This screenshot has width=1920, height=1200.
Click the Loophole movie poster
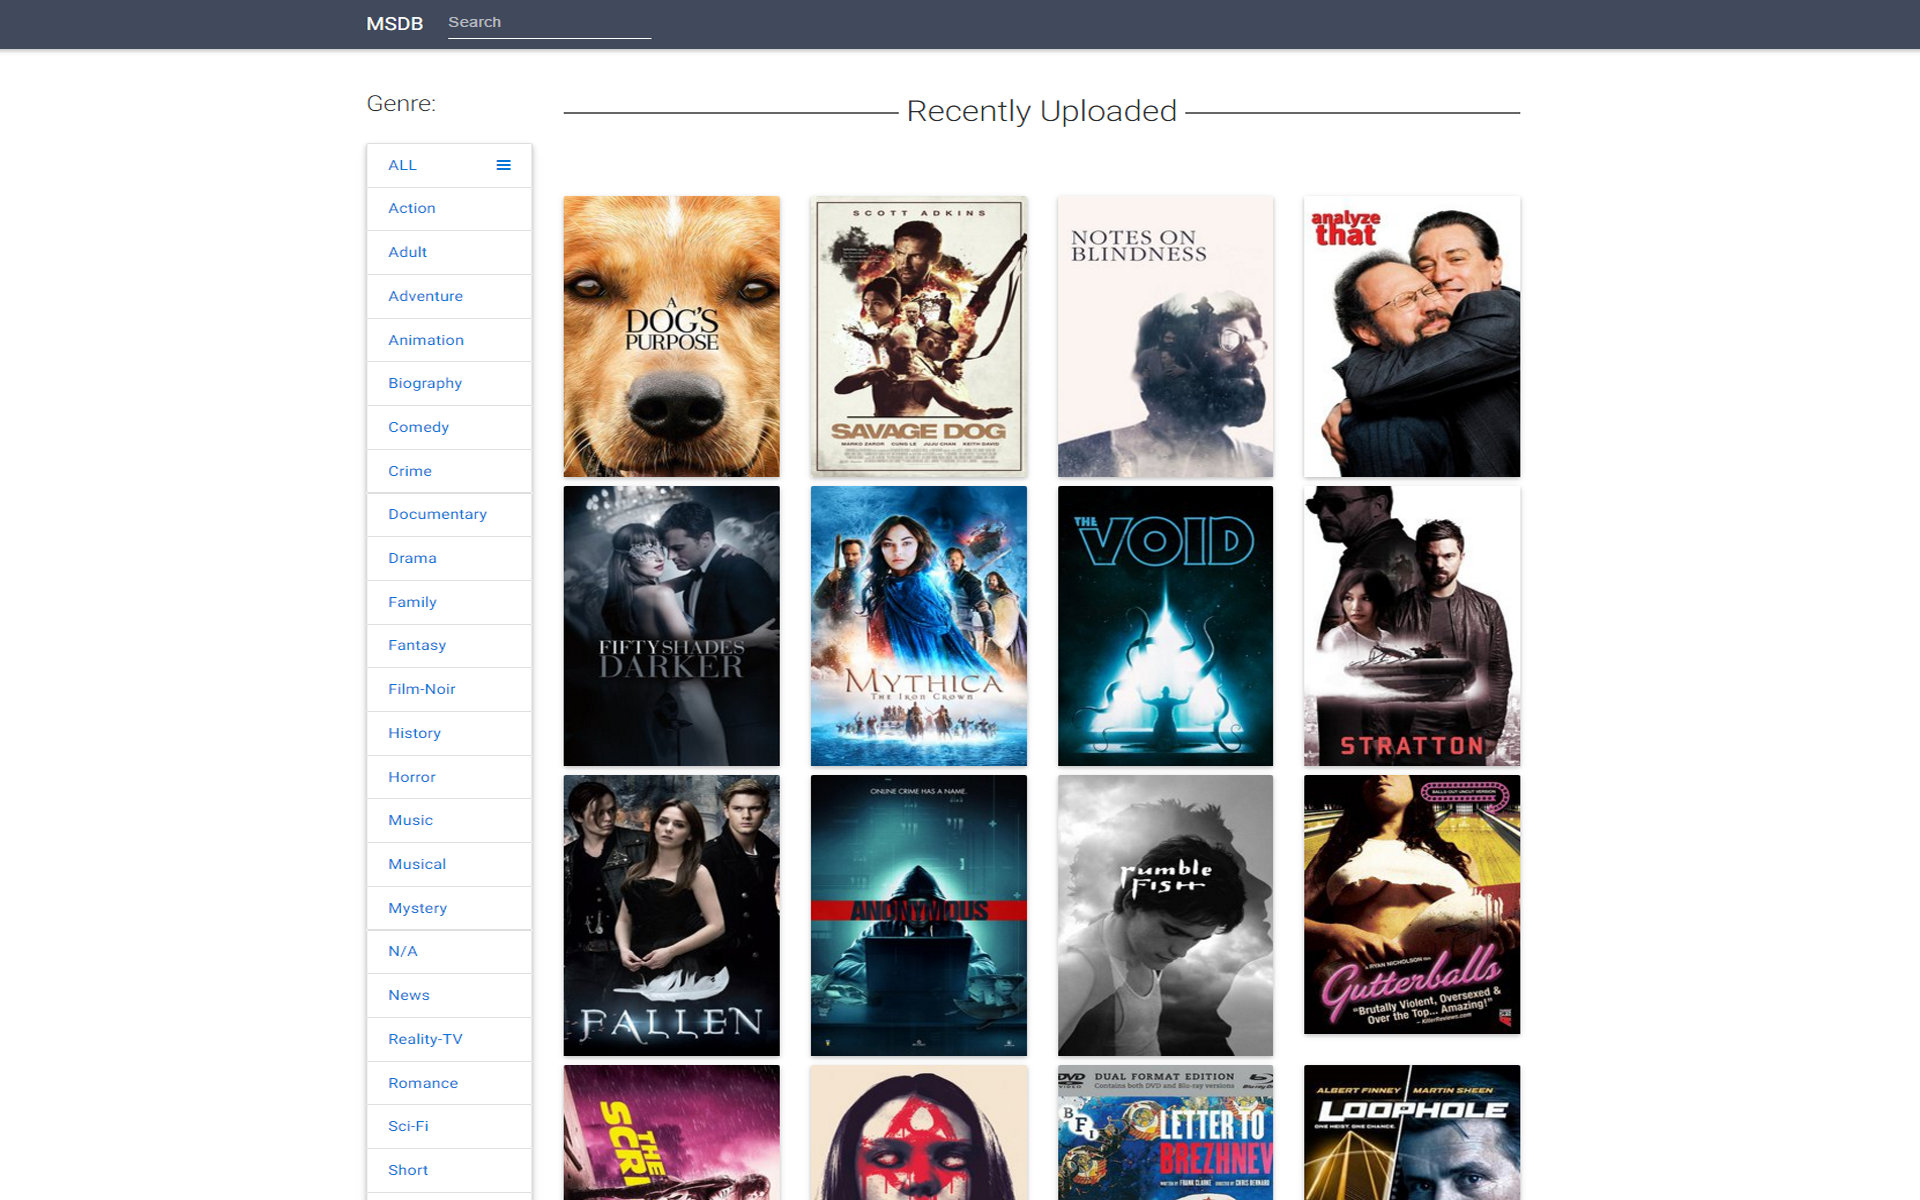1412,1132
